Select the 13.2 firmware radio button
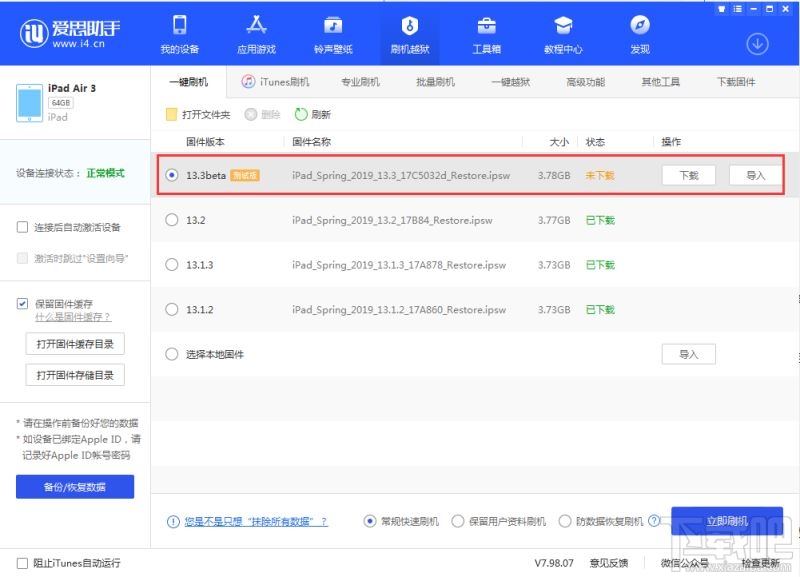The width and height of the screenshot is (800, 577). click(x=171, y=221)
